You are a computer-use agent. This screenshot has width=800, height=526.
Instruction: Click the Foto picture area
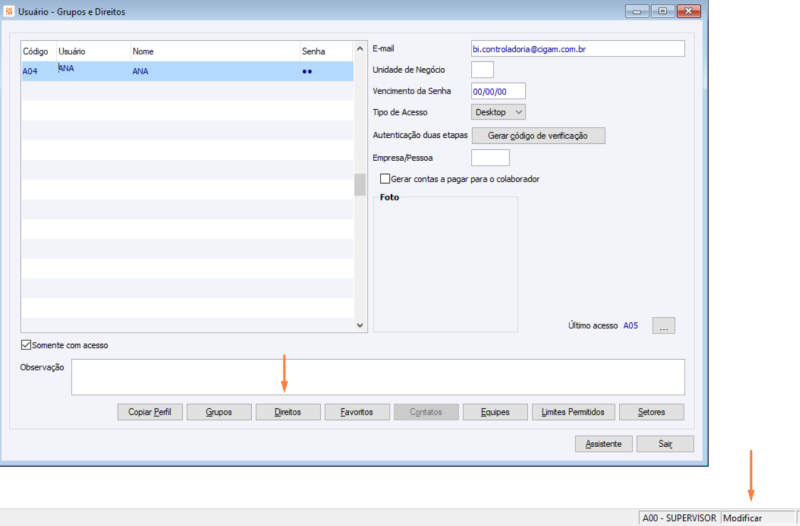[445, 265]
